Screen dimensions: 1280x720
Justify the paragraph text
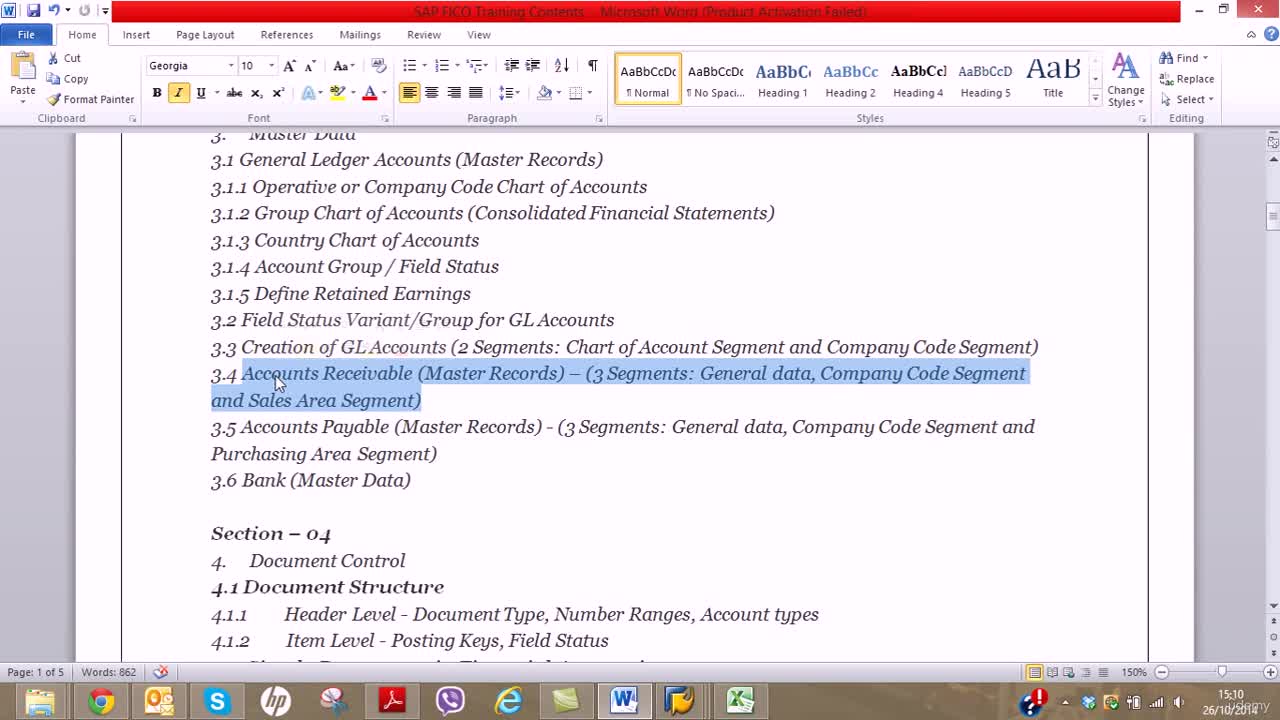coord(475,93)
